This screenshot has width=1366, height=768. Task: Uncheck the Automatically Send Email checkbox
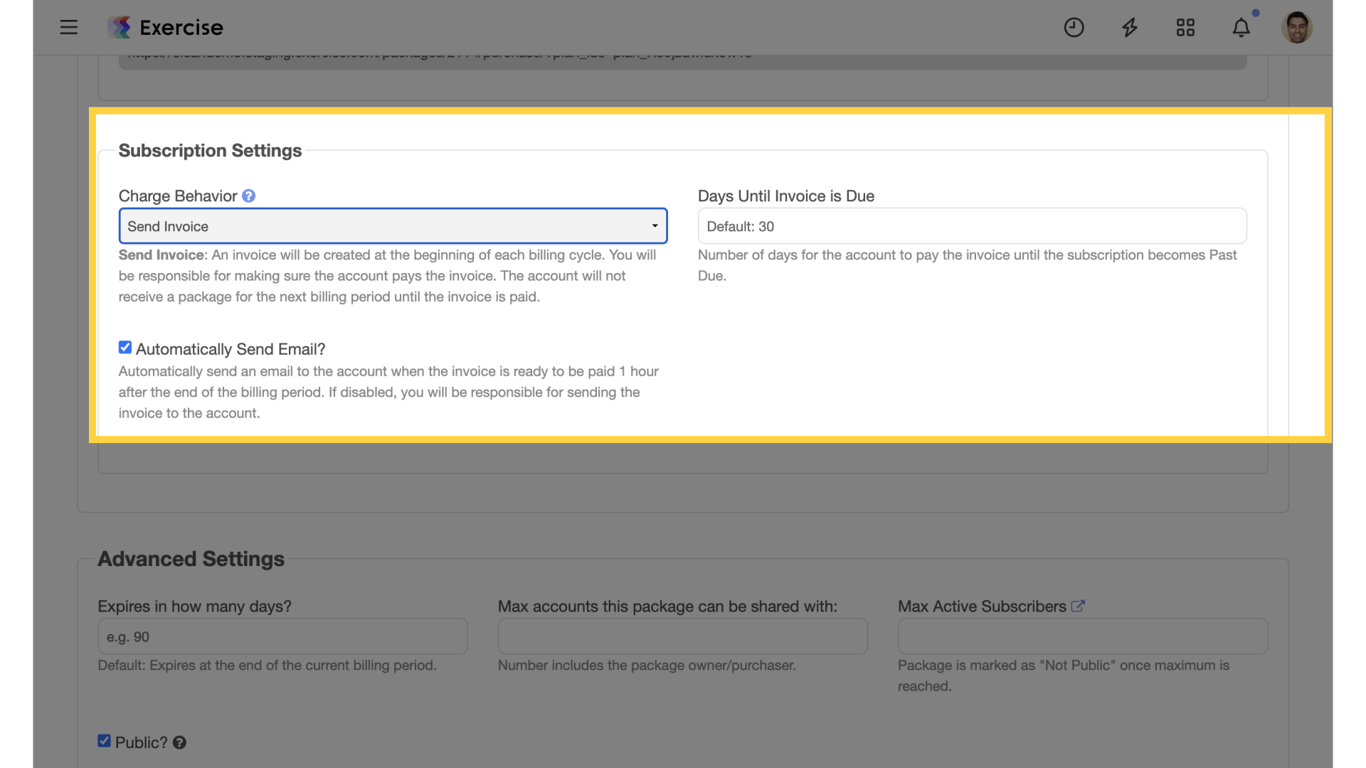pos(124,347)
